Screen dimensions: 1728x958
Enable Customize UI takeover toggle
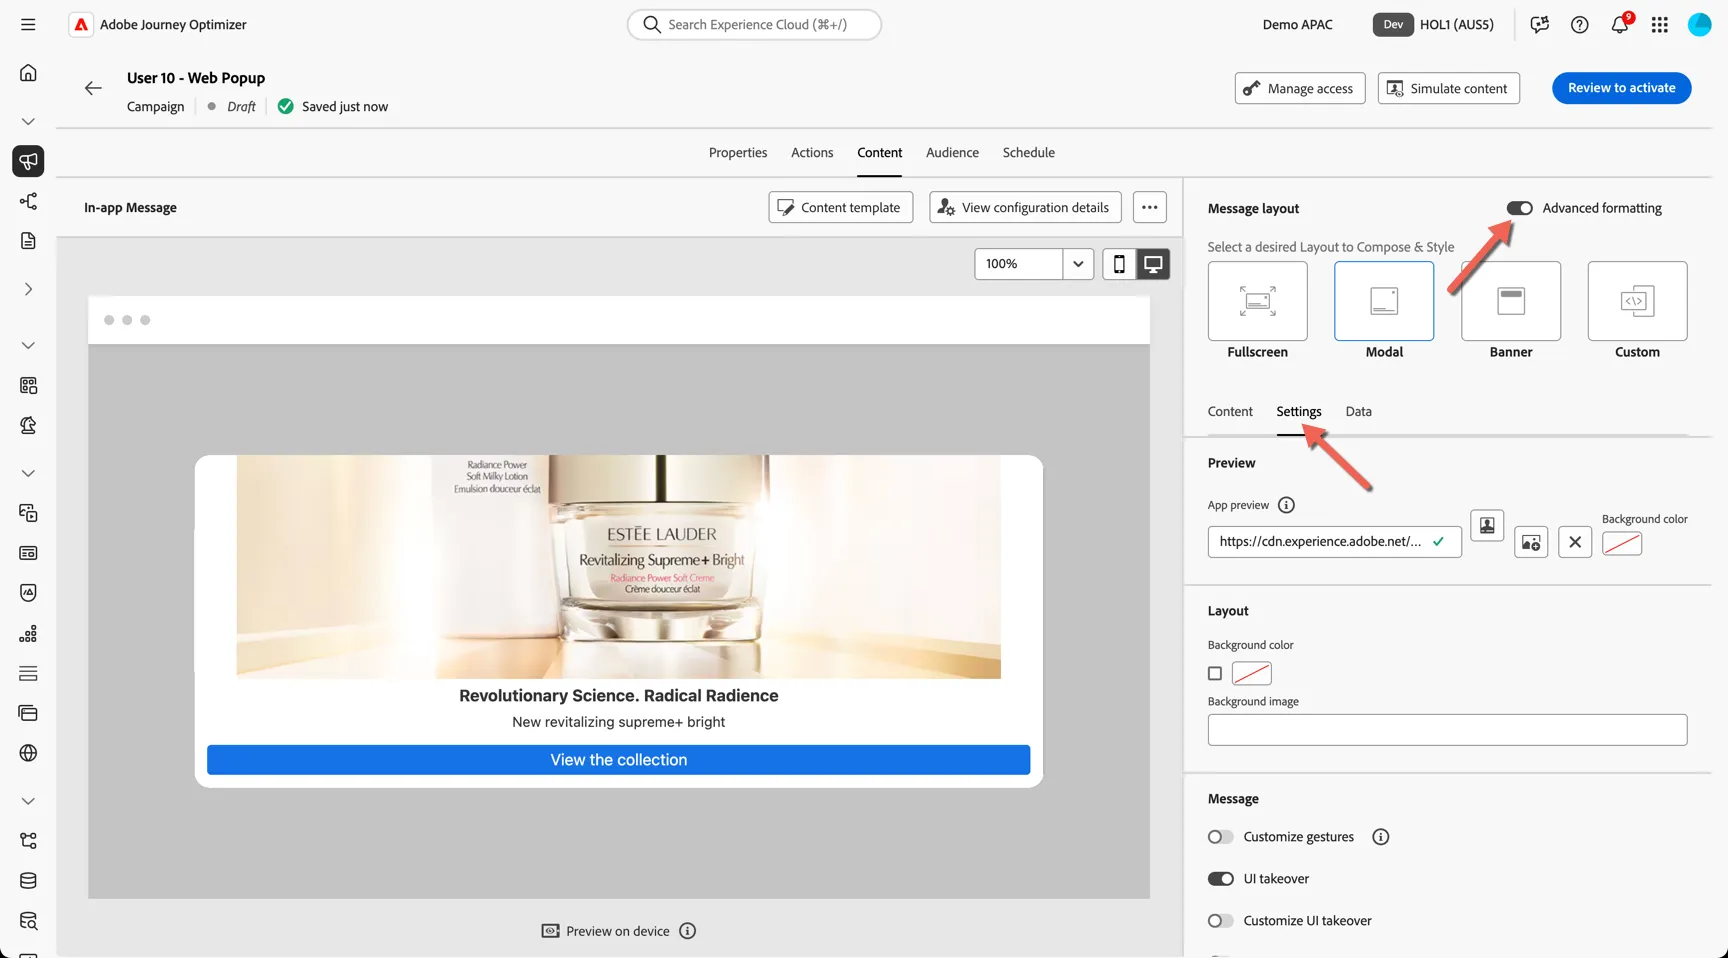(1220, 921)
